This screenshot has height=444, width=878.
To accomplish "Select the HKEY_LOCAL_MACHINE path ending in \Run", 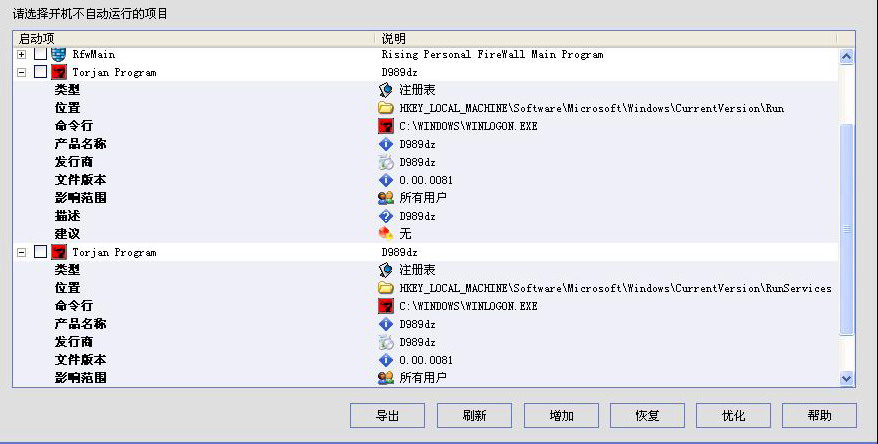I will [x=591, y=108].
